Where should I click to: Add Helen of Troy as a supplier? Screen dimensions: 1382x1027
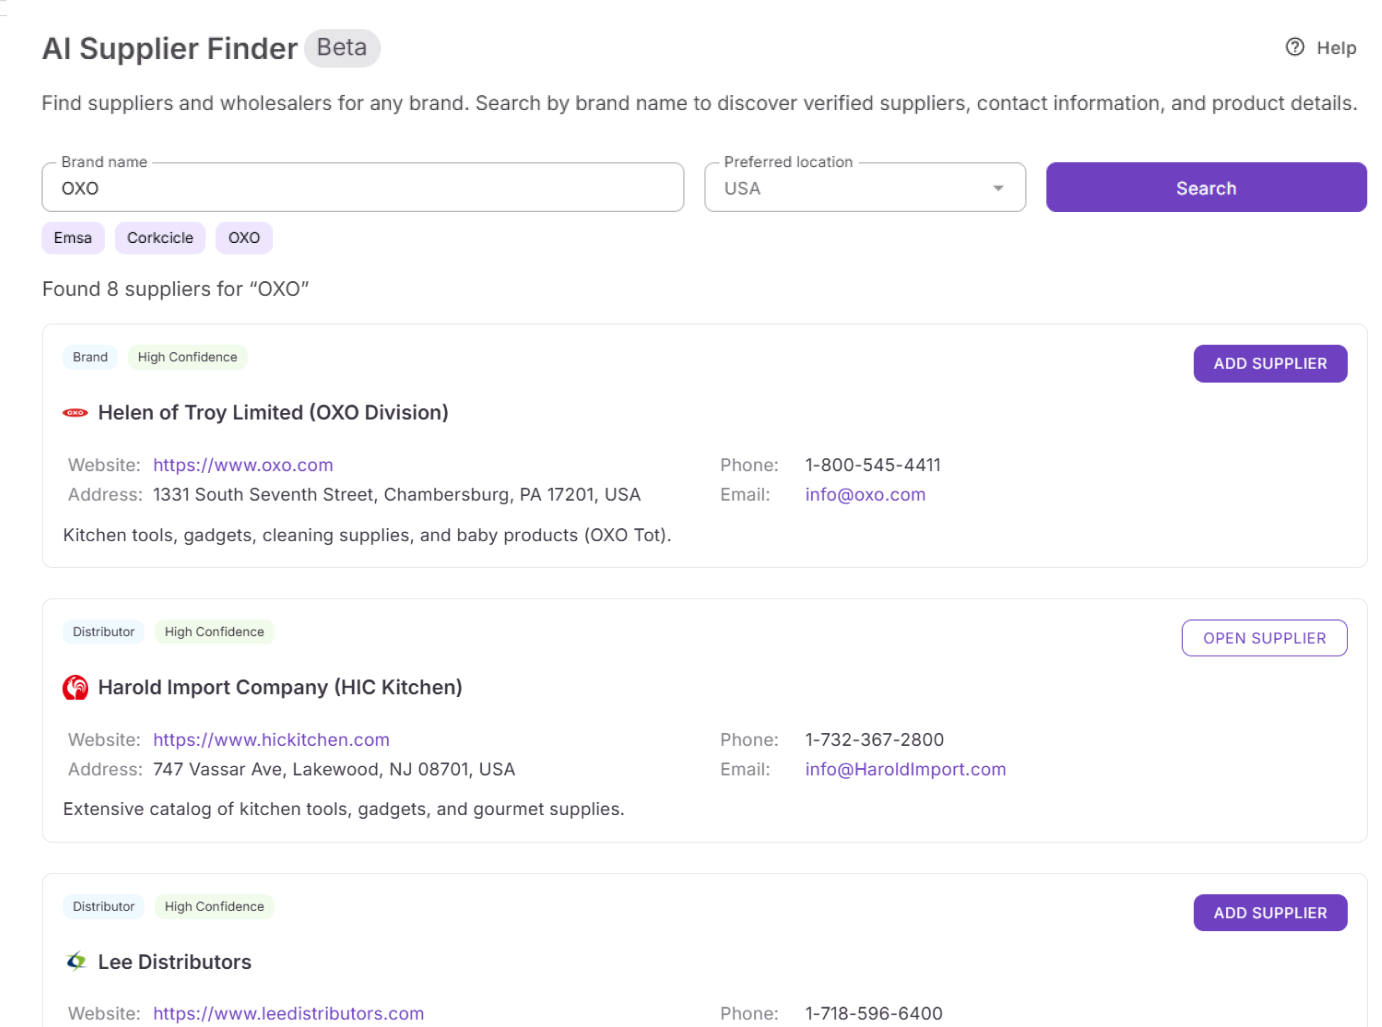(x=1269, y=363)
